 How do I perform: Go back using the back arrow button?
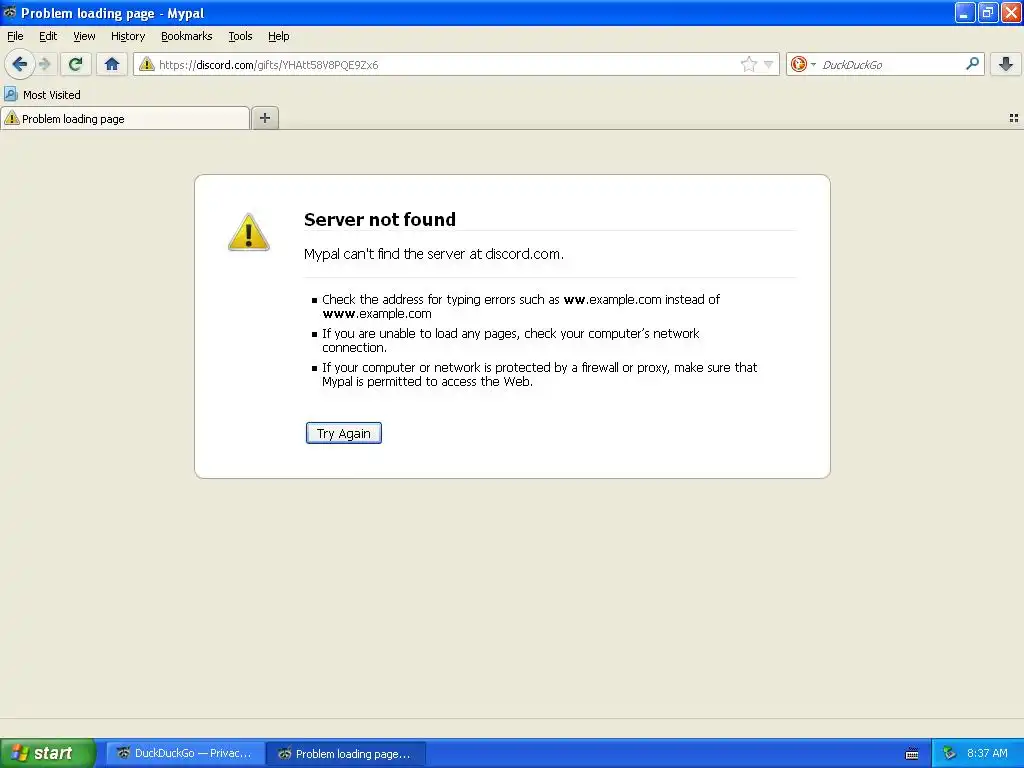tap(20, 64)
